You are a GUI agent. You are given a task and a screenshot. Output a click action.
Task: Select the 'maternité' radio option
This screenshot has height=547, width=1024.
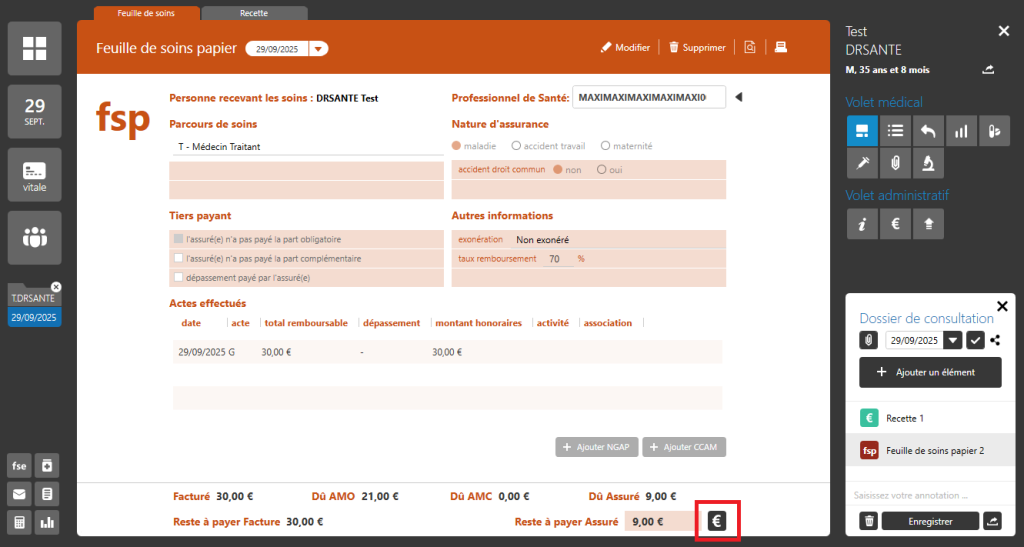point(605,146)
